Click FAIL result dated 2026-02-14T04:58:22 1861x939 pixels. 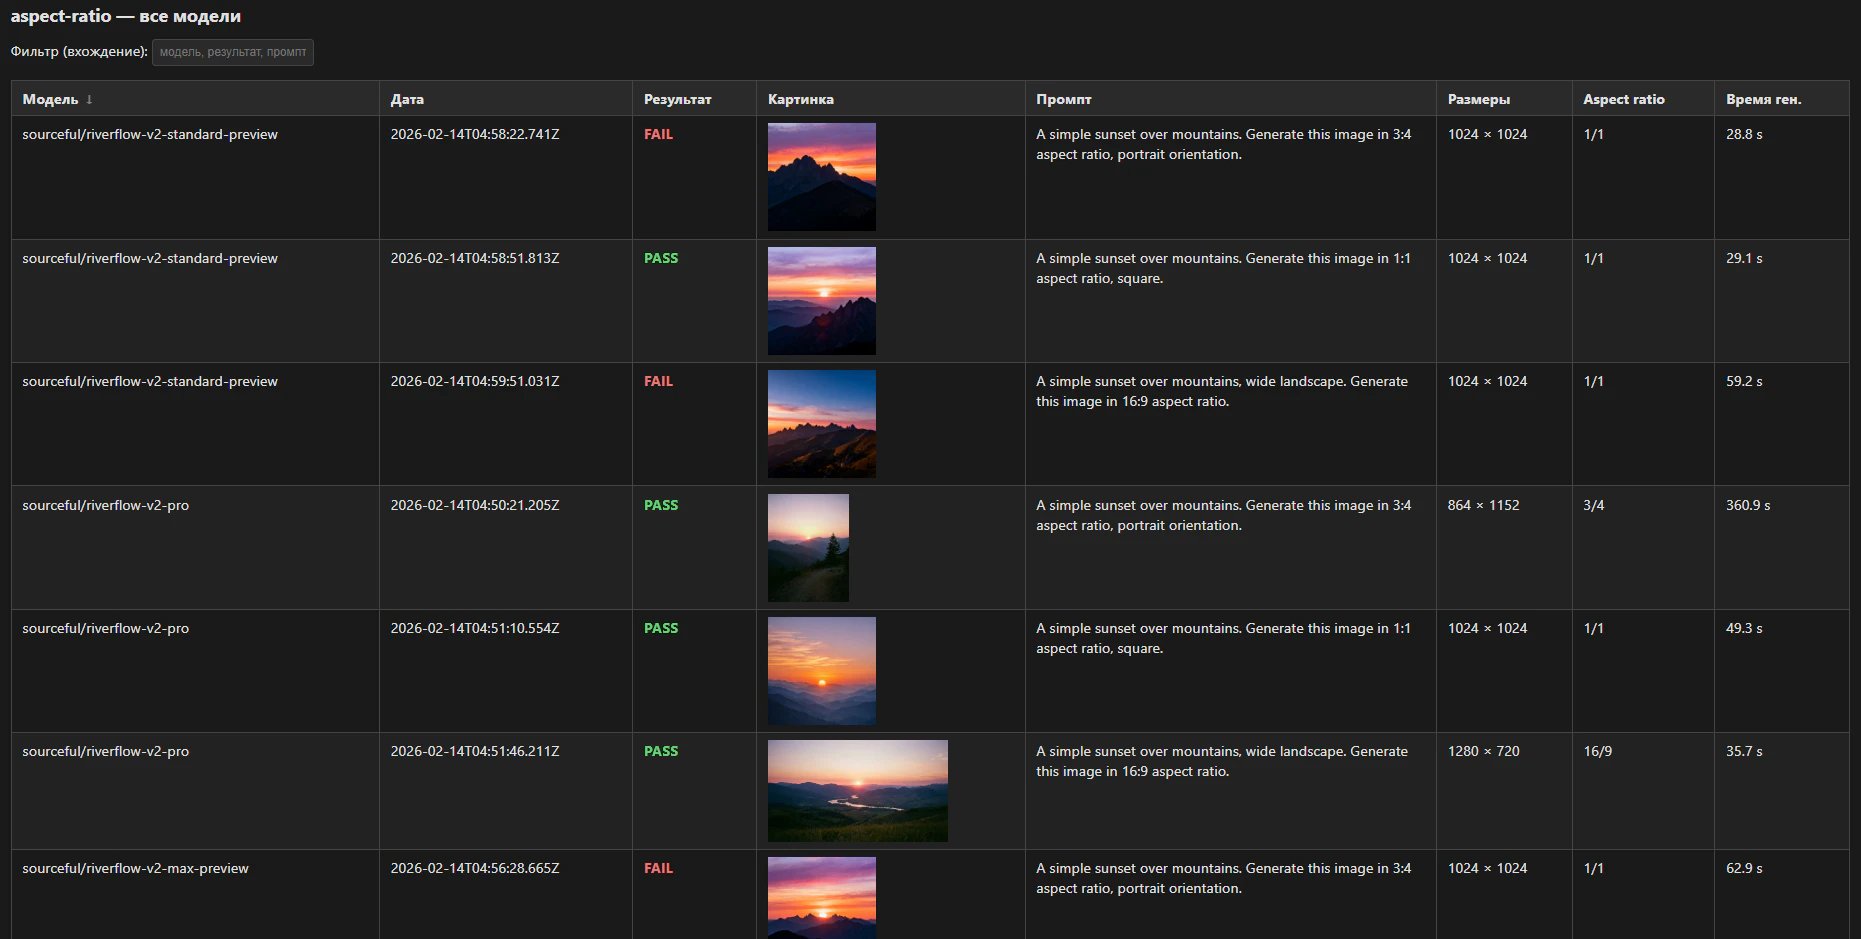658,134
